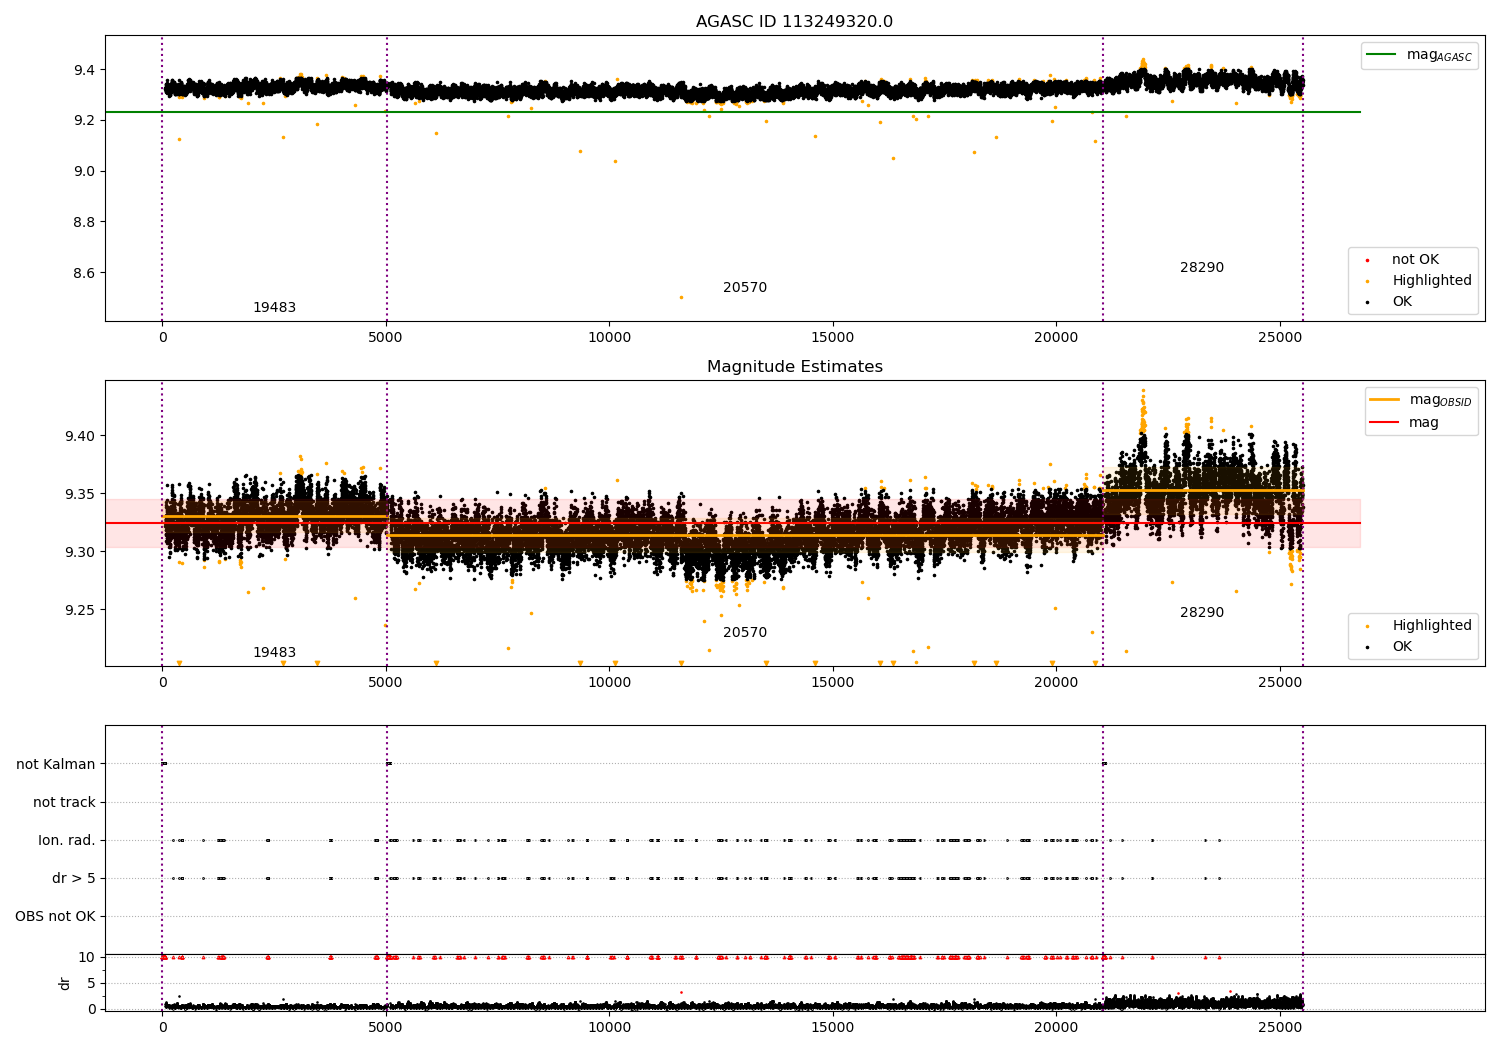Click y-tick 9.4 on top plot
The image size is (1500, 1050).
tap(85, 70)
